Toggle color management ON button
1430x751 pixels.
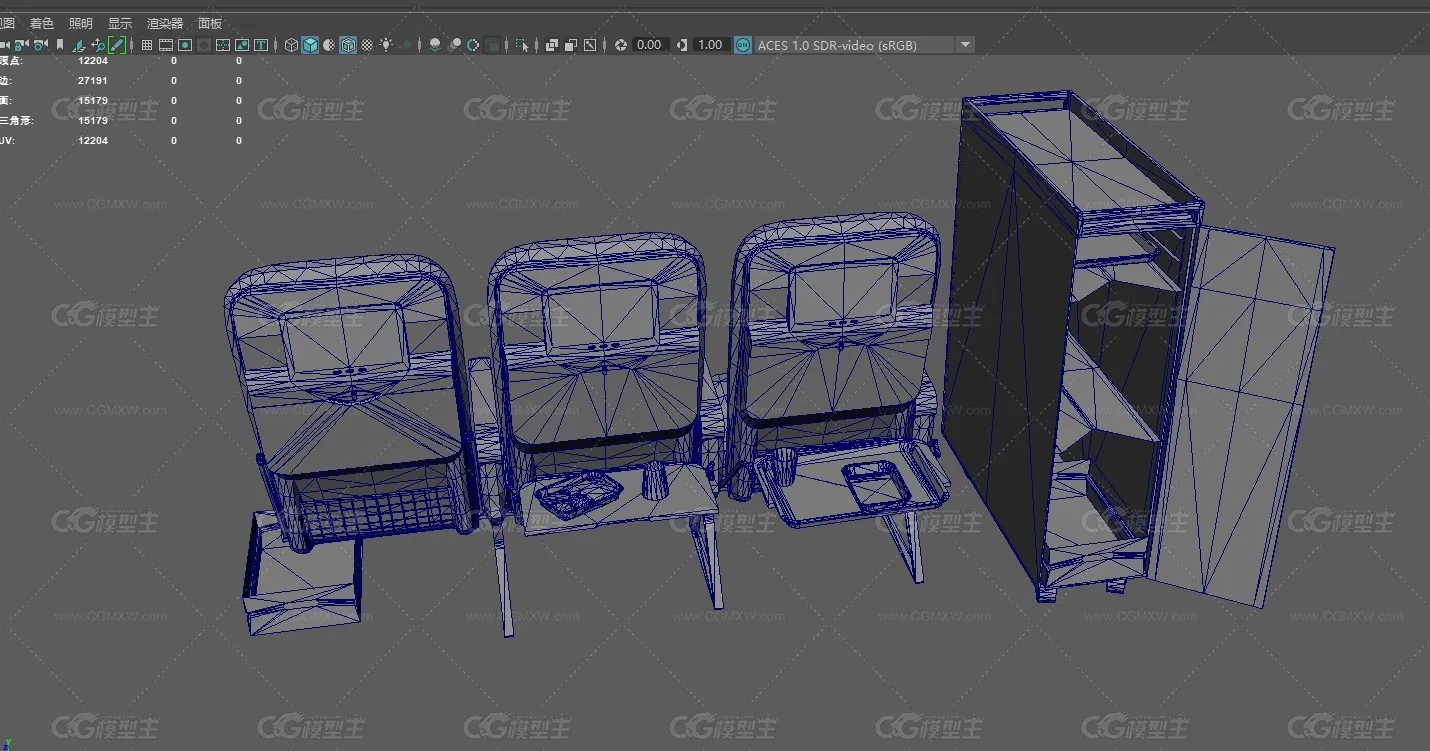[x=742, y=45]
